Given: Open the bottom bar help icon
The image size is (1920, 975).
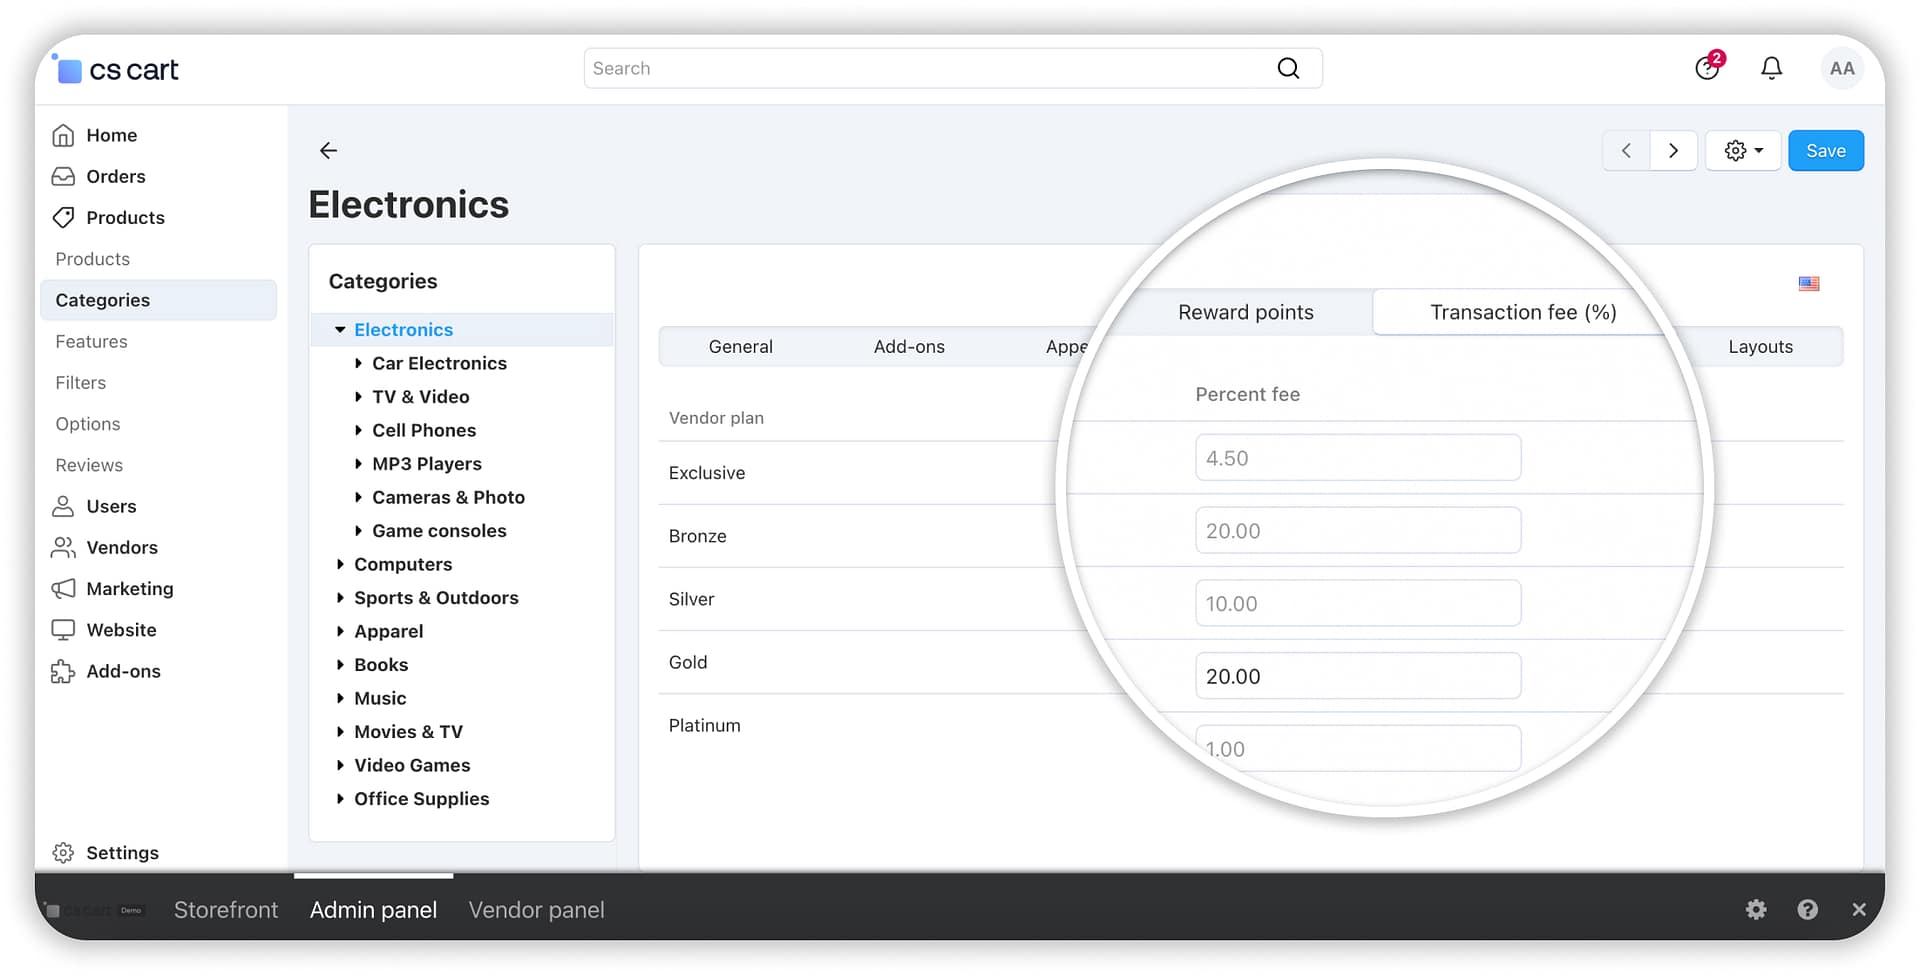Looking at the screenshot, I should (x=1807, y=909).
